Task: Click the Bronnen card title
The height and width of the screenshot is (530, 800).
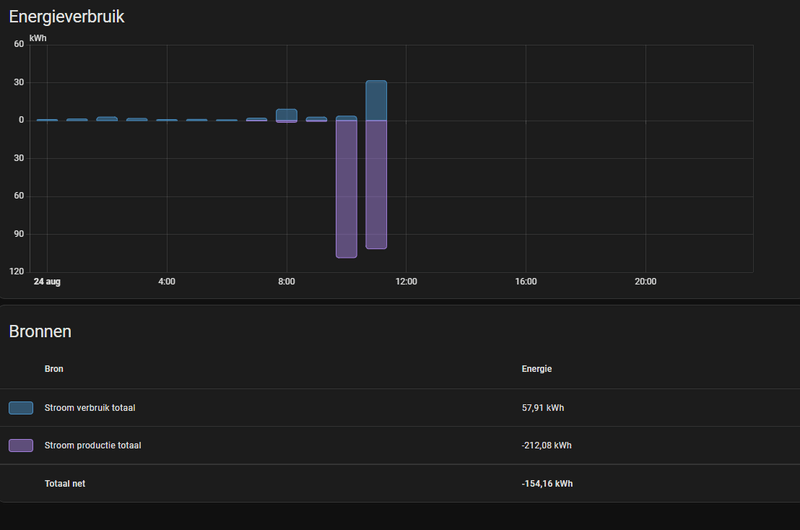Action: (40, 332)
